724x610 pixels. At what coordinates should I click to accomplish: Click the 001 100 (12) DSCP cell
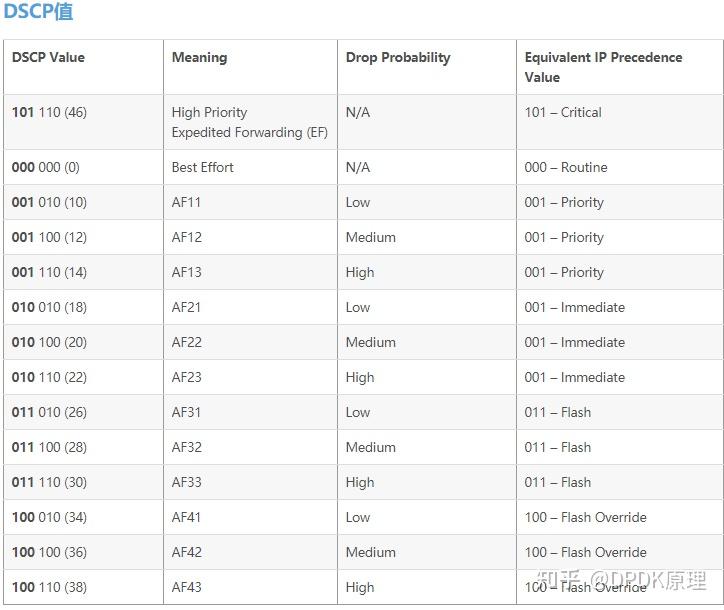click(x=49, y=238)
